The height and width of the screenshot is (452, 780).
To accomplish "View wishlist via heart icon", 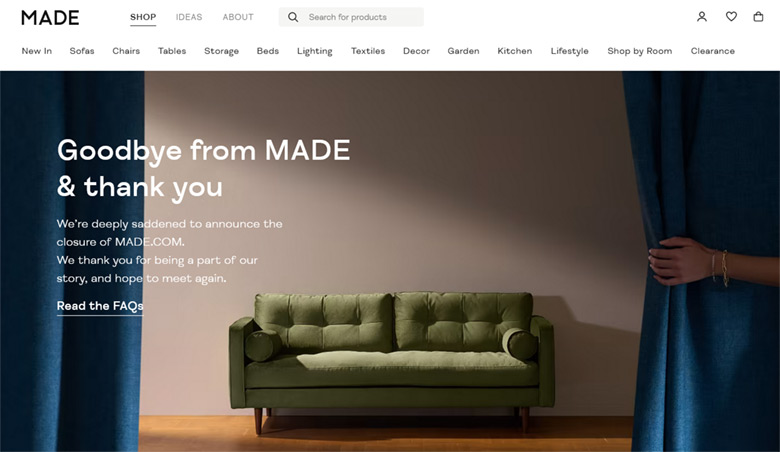I will coord(731,17).
